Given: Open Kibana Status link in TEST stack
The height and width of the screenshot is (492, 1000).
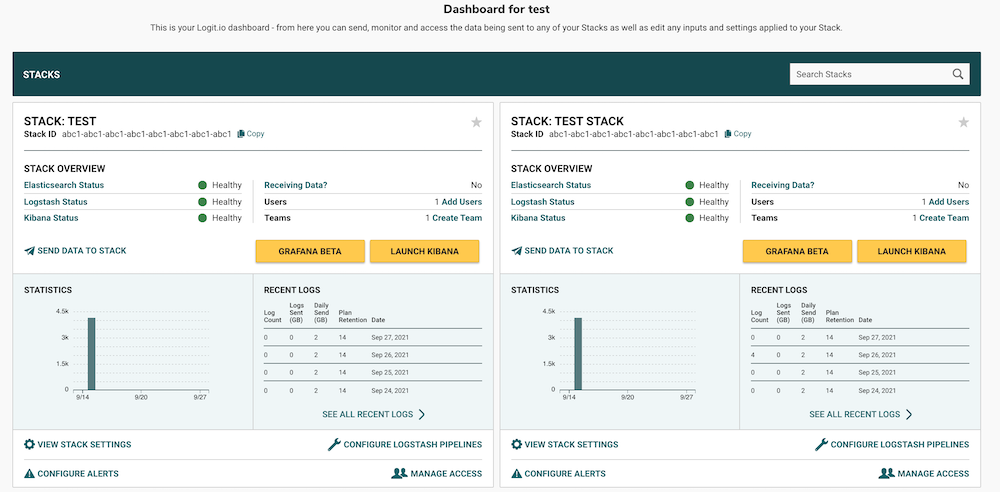Looking at the screenshot, I should [x=51, y=218].
